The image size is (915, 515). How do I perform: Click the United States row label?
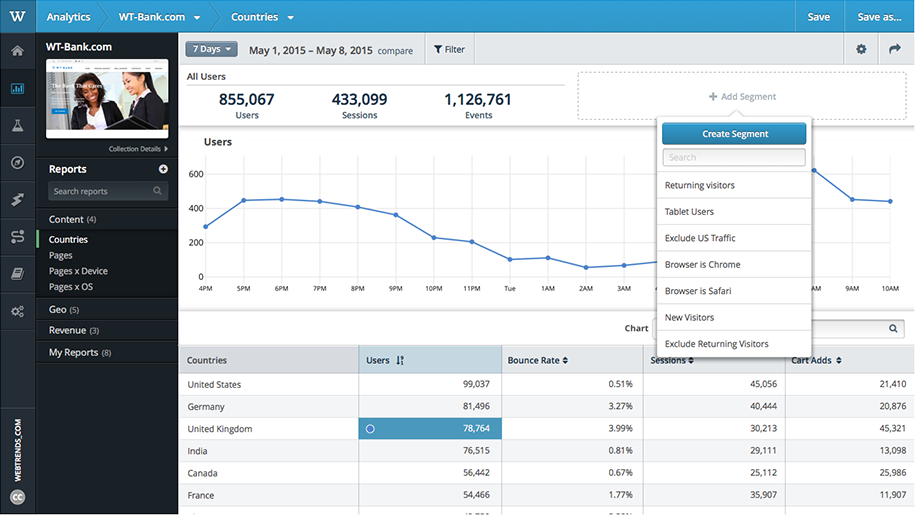tap(214, 384)
